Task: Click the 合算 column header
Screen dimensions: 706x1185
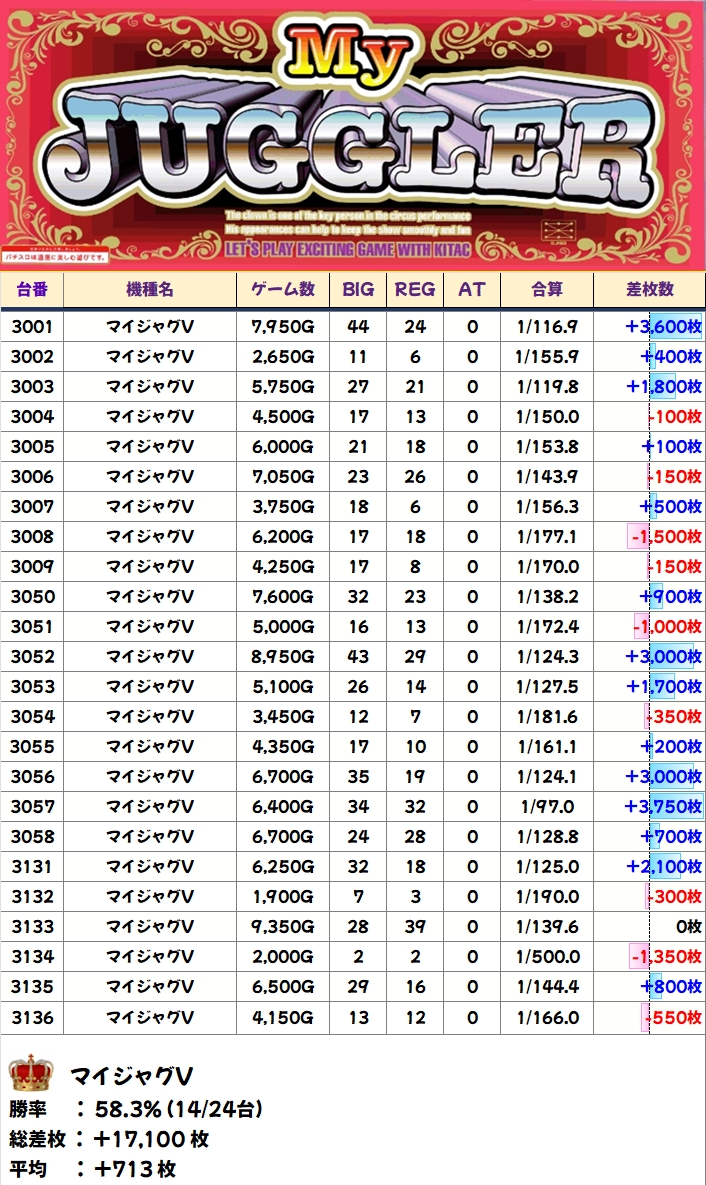Action: coord(547,289)
